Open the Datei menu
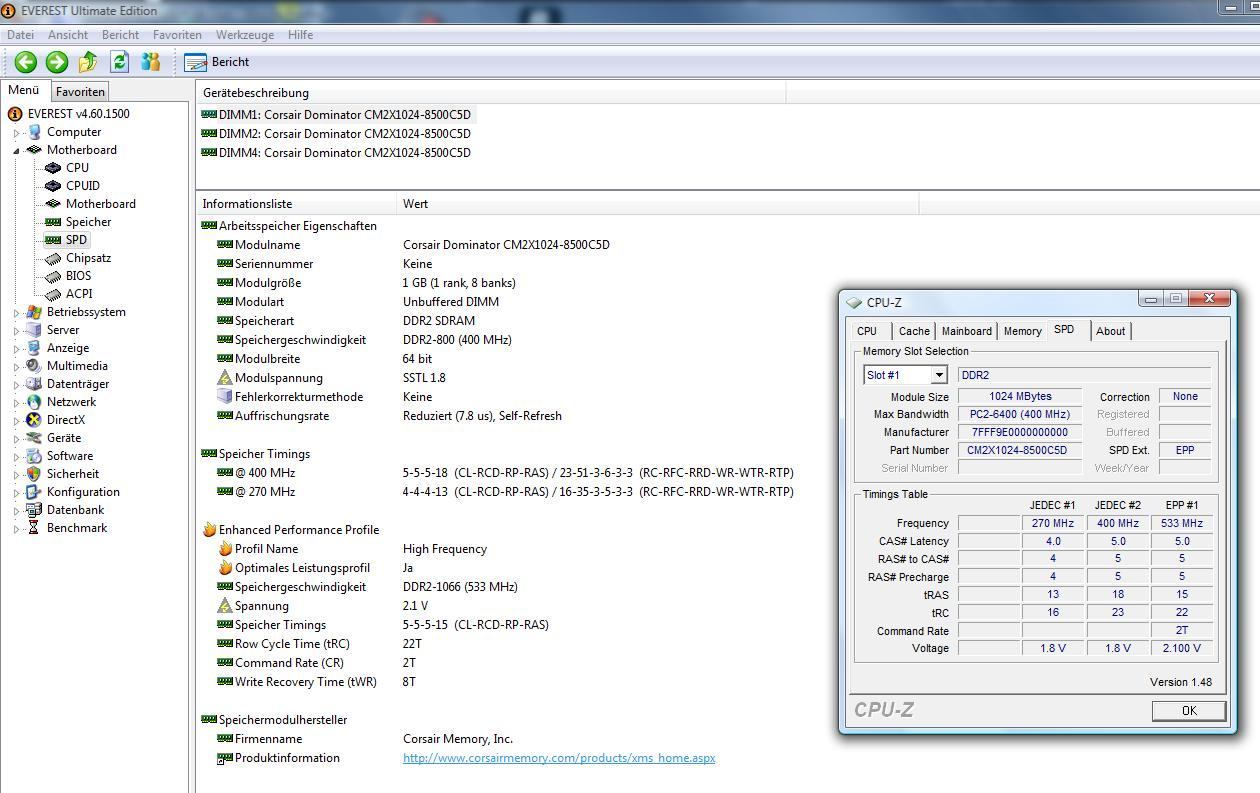 pyautogui.click(x=20, y=35)
